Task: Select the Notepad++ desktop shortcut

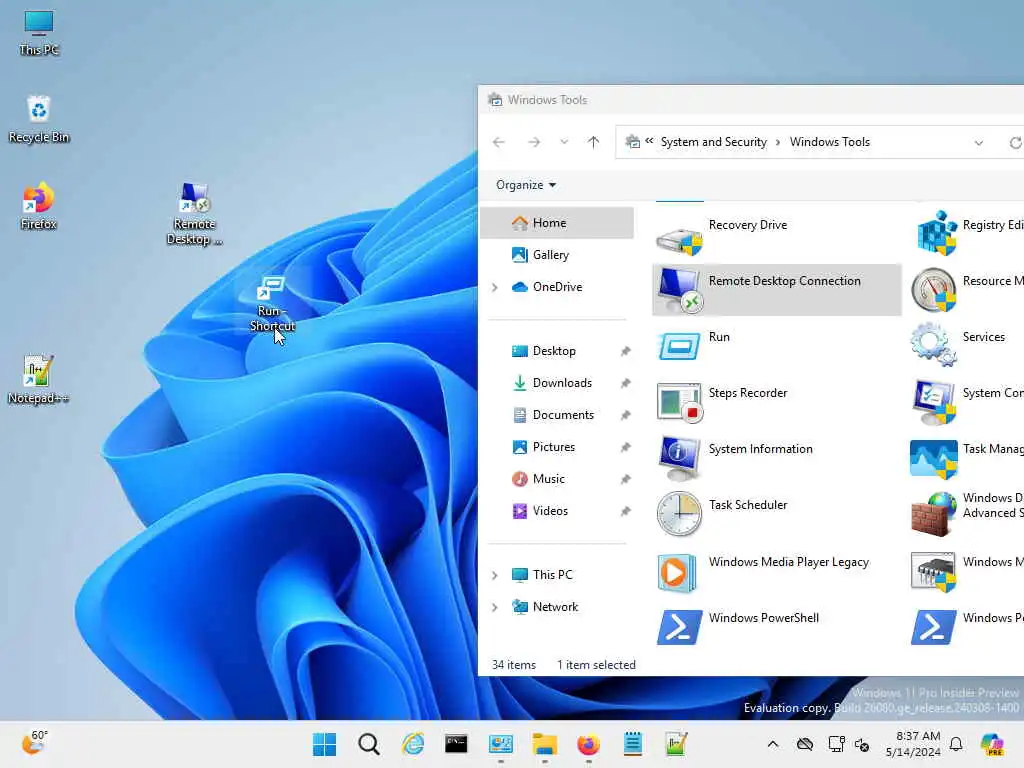Action: pyautogui.click(x=38, y=379)
